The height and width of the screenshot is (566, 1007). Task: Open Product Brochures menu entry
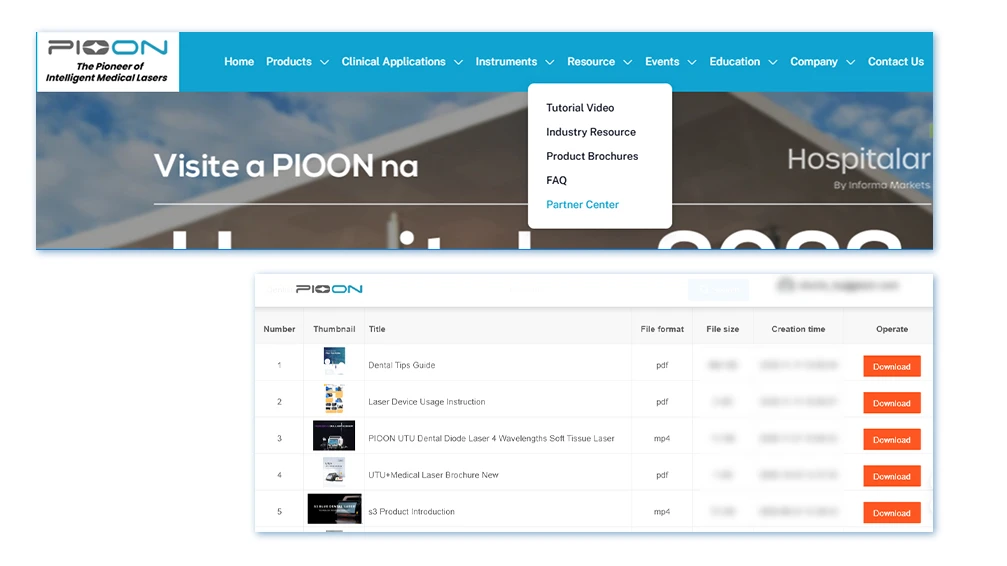591,156
